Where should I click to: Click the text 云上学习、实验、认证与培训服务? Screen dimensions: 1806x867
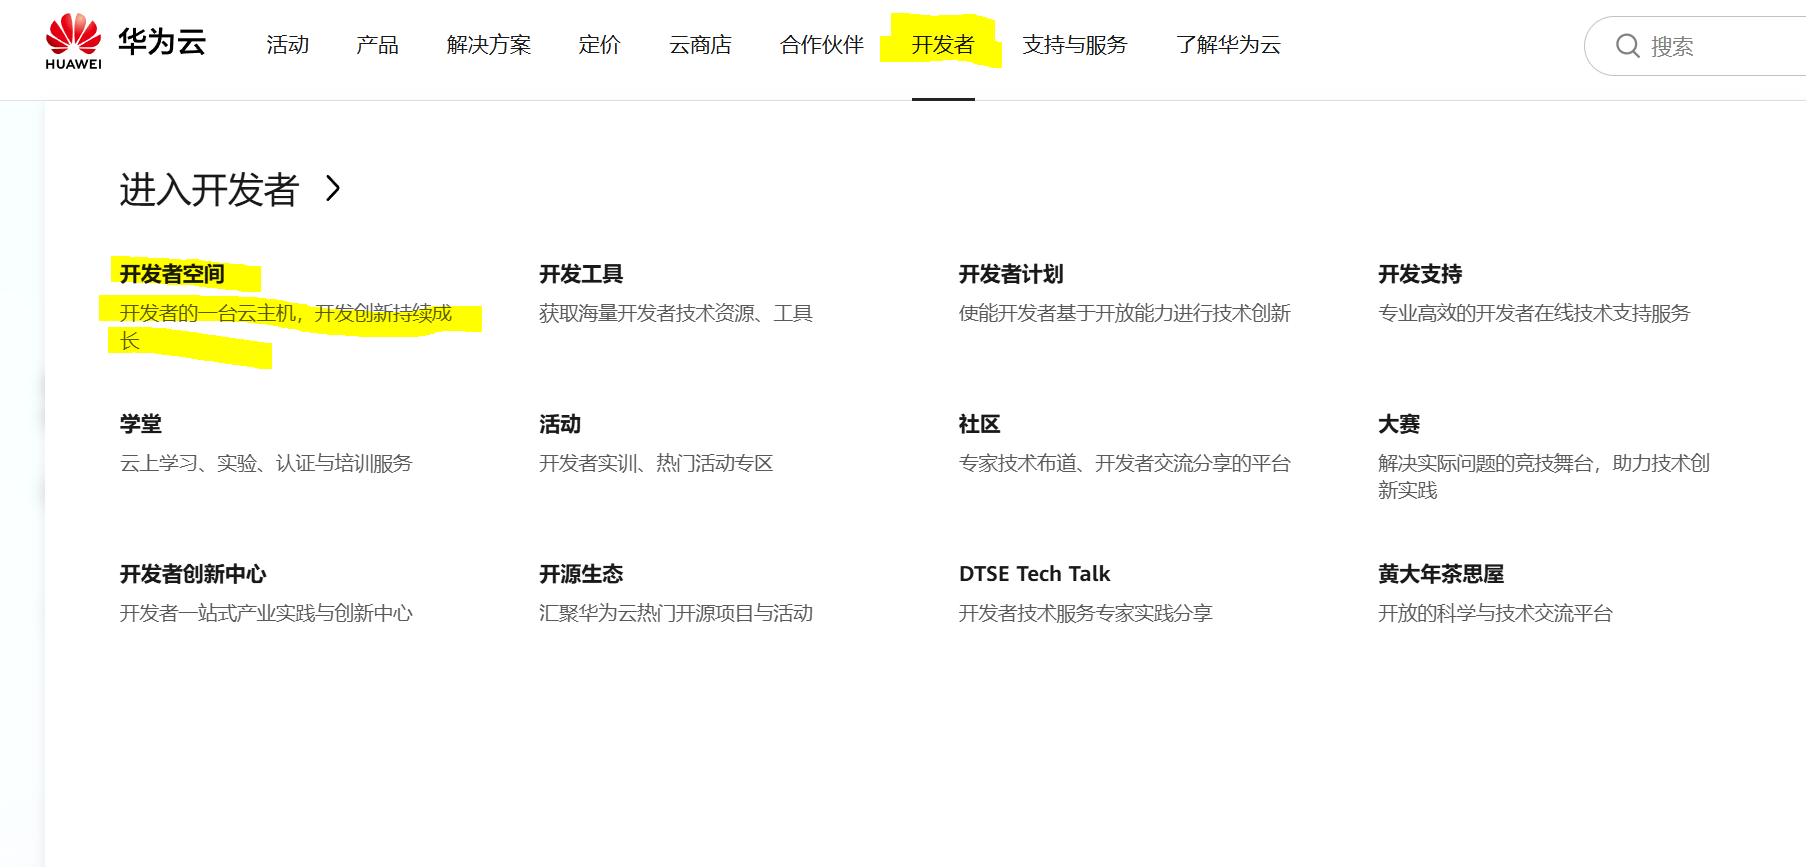[266, 463]
